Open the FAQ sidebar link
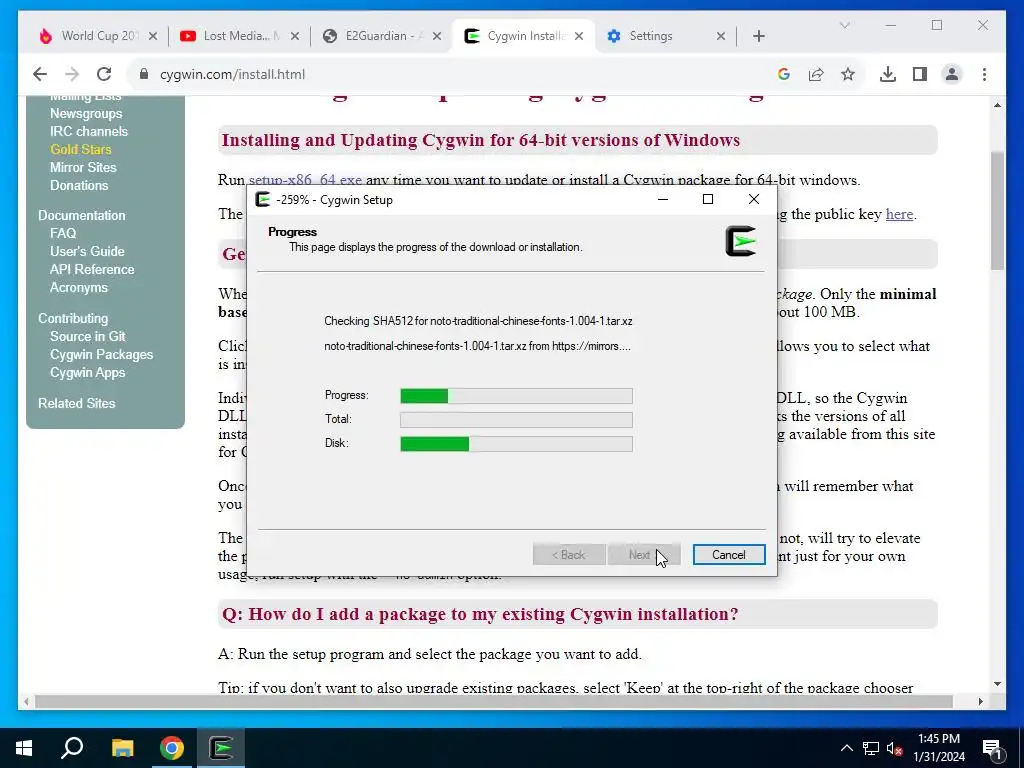The width and height of the screenshot is (1024, 768). [x=63, y=234]
